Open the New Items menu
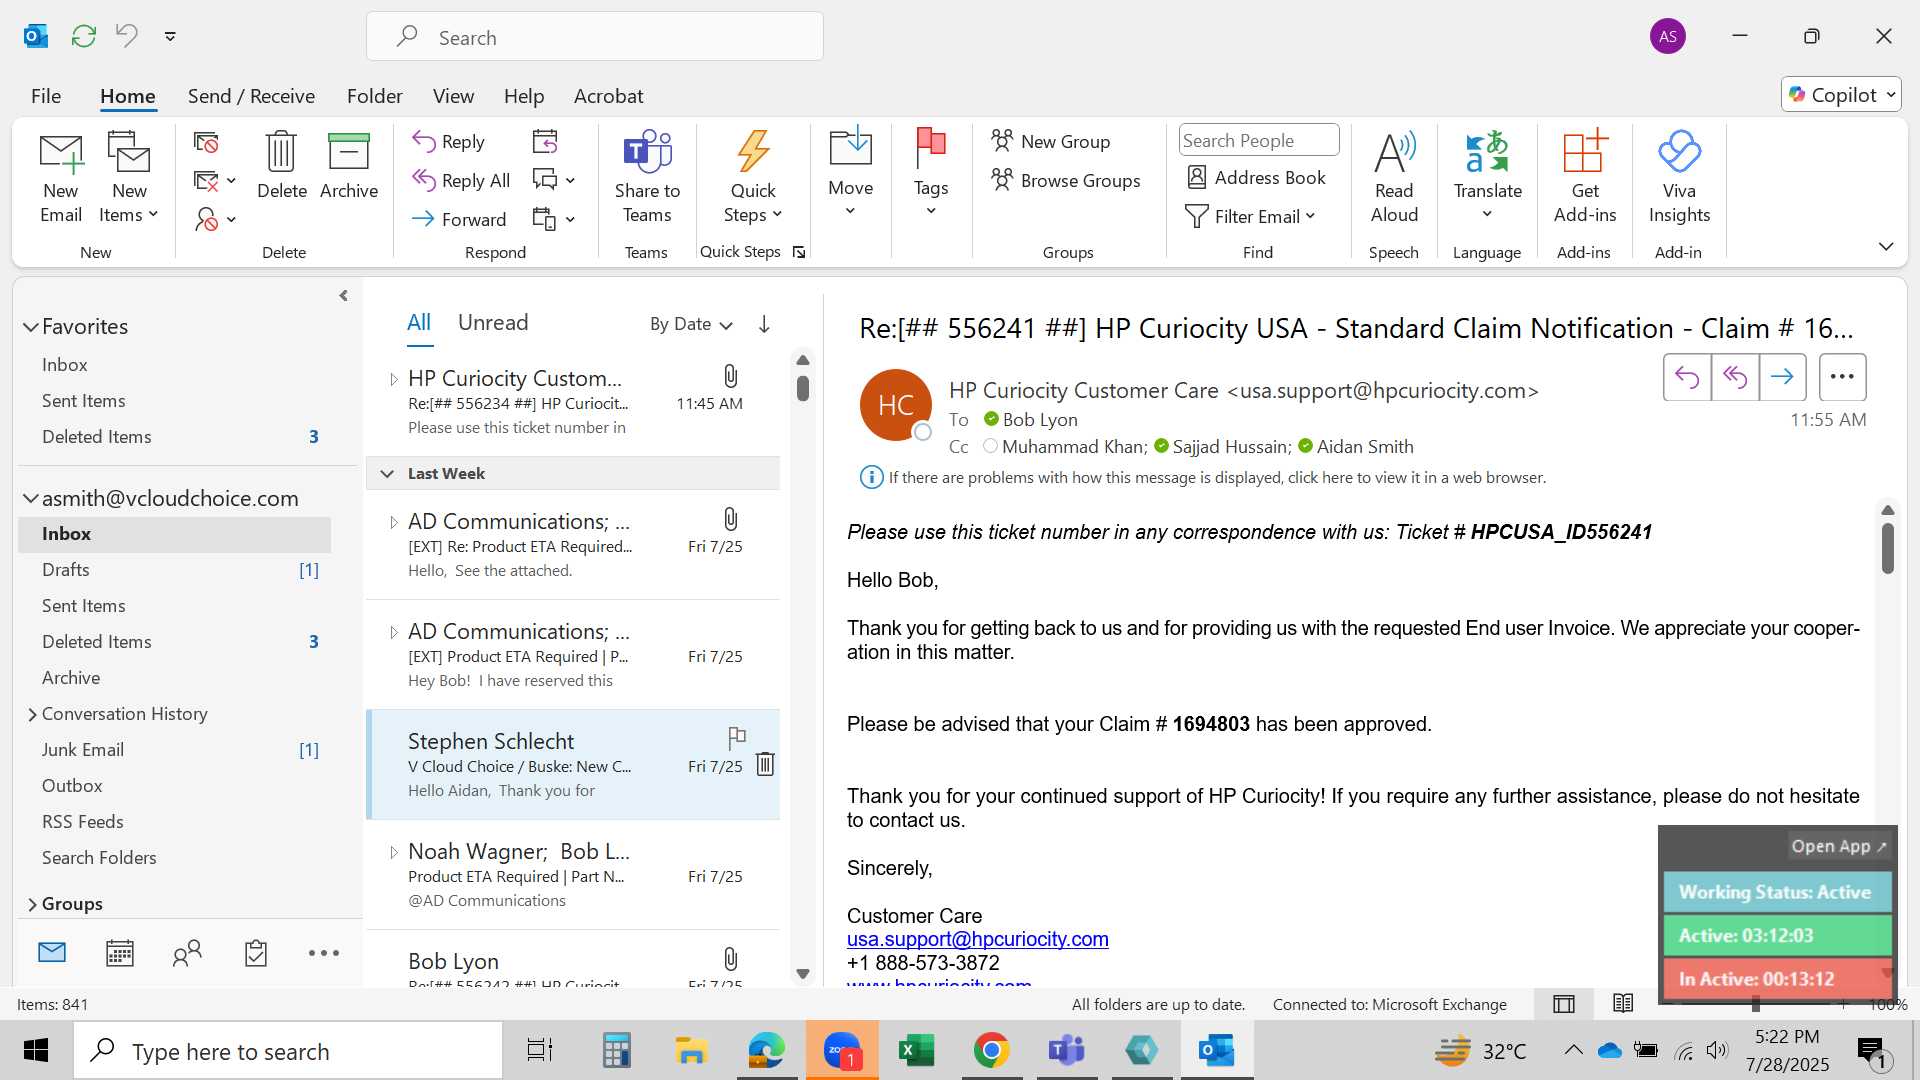This screenshot has height=1080, width=1920. [129, 178]
